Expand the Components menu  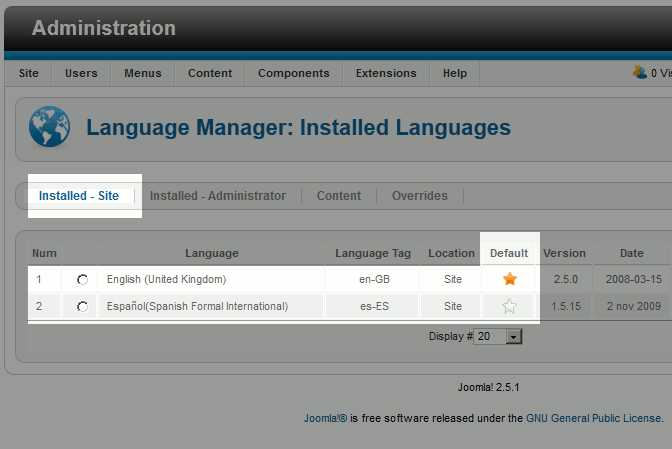[293, 73]
